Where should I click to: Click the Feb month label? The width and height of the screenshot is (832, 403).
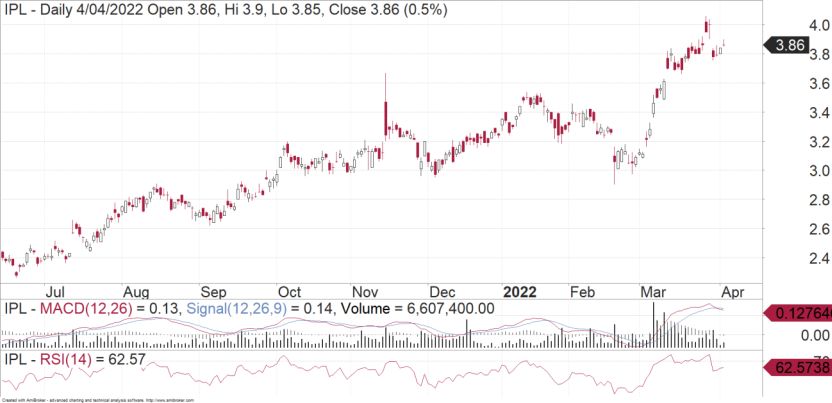(584, 292)
